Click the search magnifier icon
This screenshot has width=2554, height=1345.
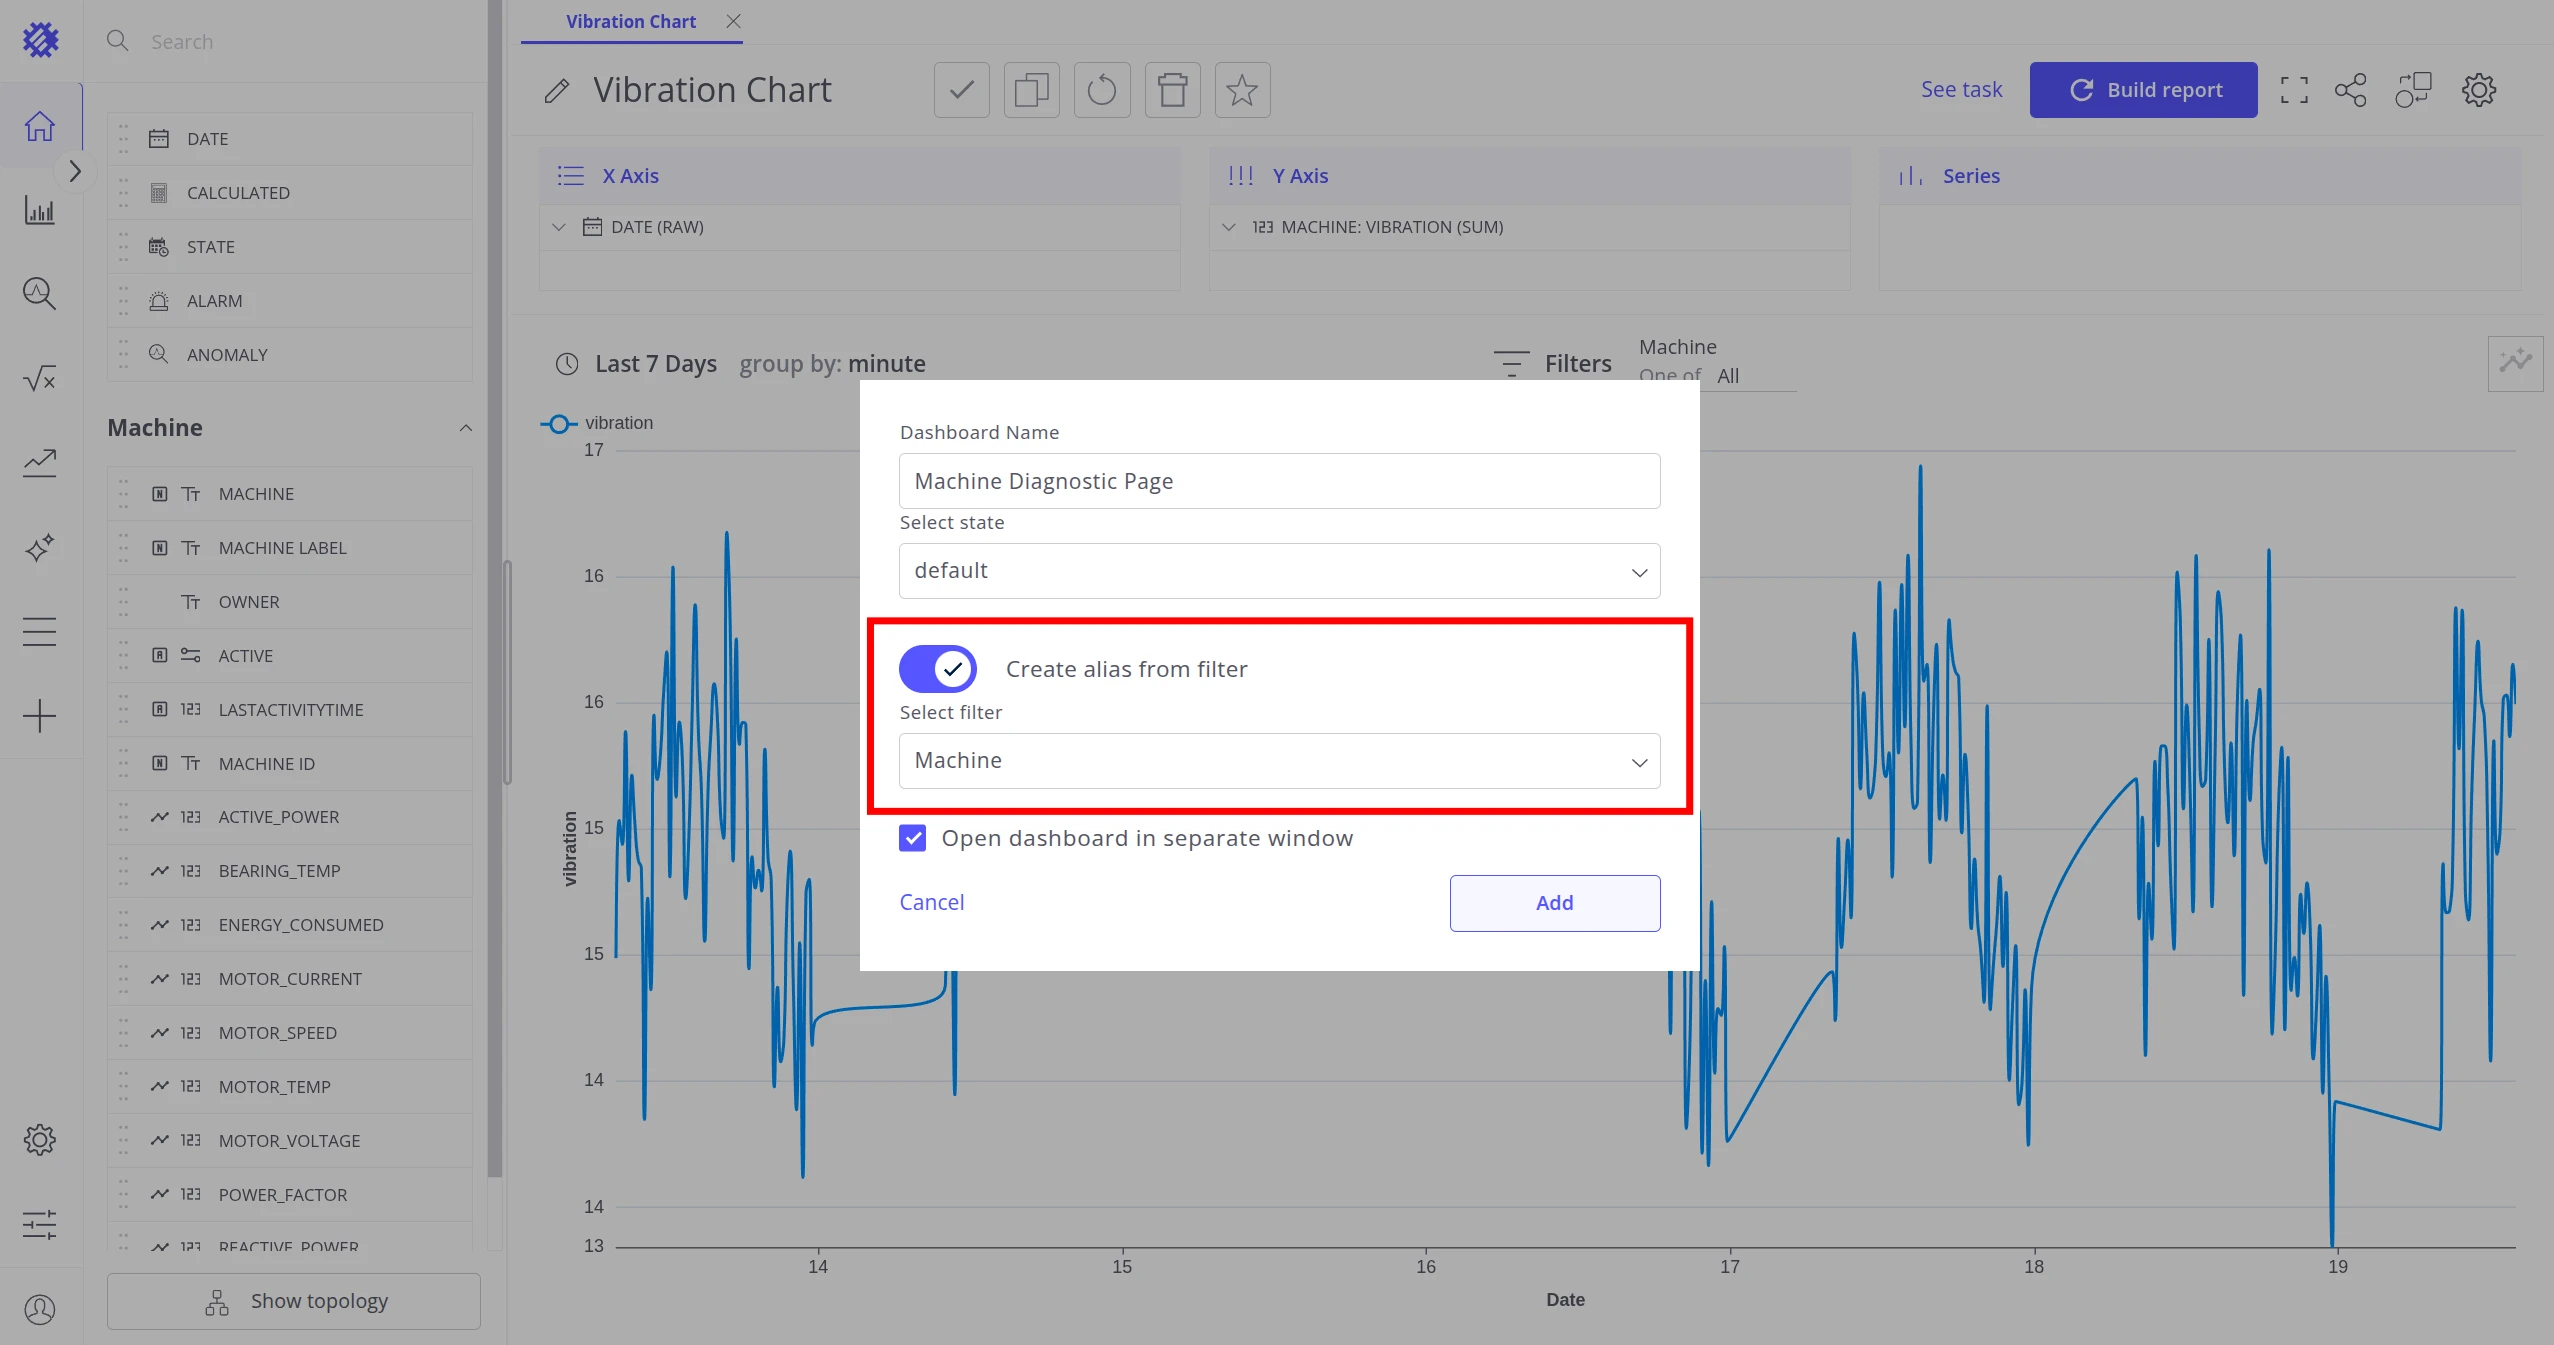coord(118,41)
